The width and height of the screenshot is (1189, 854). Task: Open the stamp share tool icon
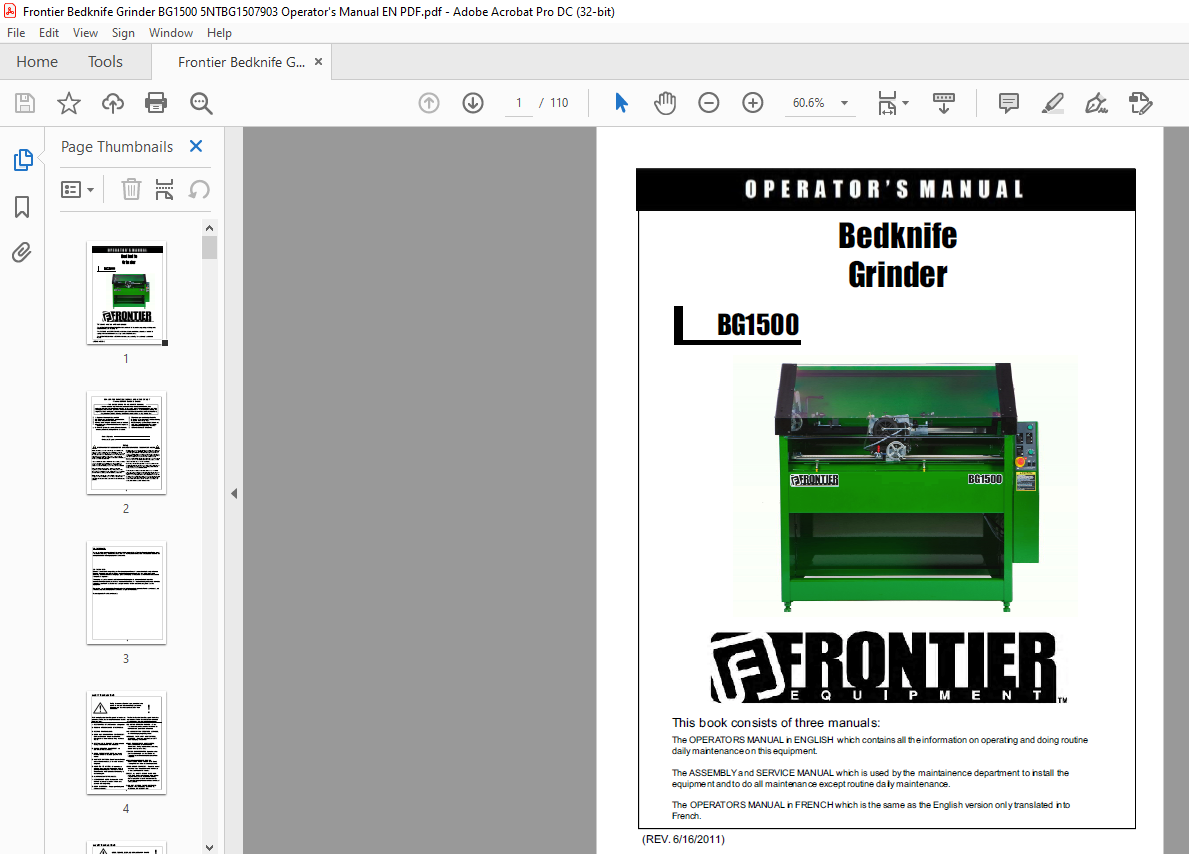[x=1140, y=102]
